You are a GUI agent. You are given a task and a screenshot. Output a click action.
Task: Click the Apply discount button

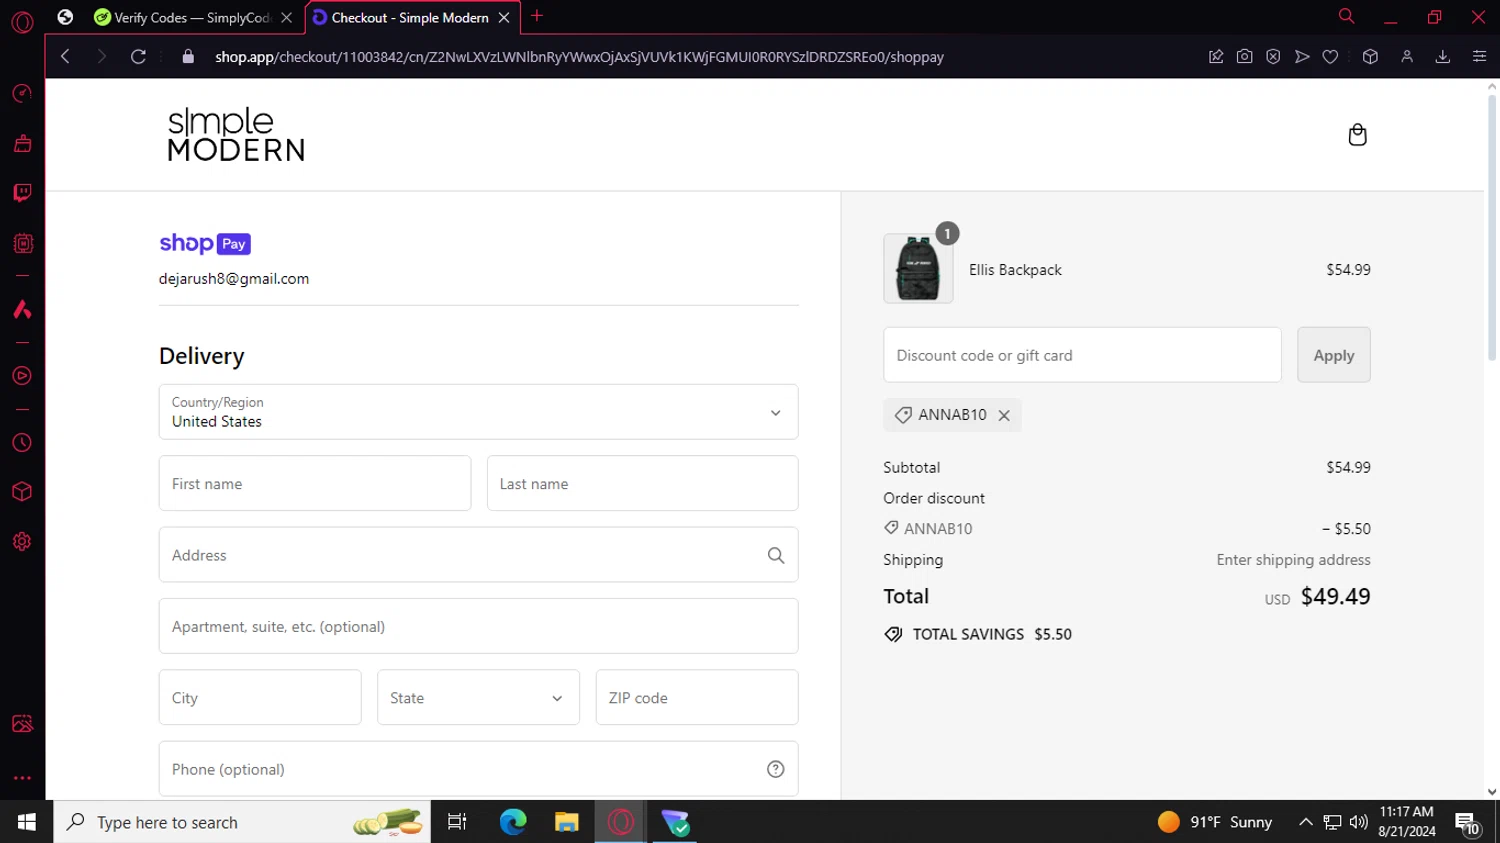coord(1334,355)
